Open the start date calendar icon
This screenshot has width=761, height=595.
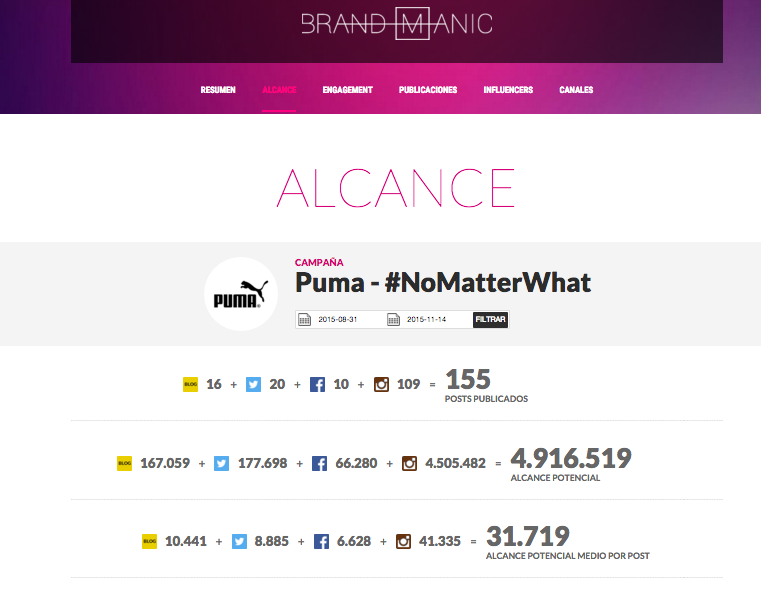pyautogui.click(x=304, y=319)
